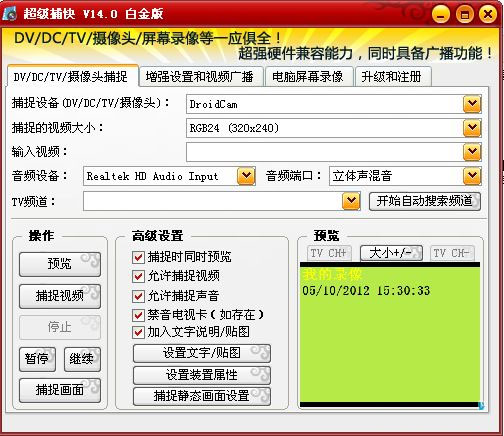Viewport: 504px width, 436px height.
Task: Expand the 捕捉设备 DroidCam dropdown arrow
Action: [x=472, y=104]
